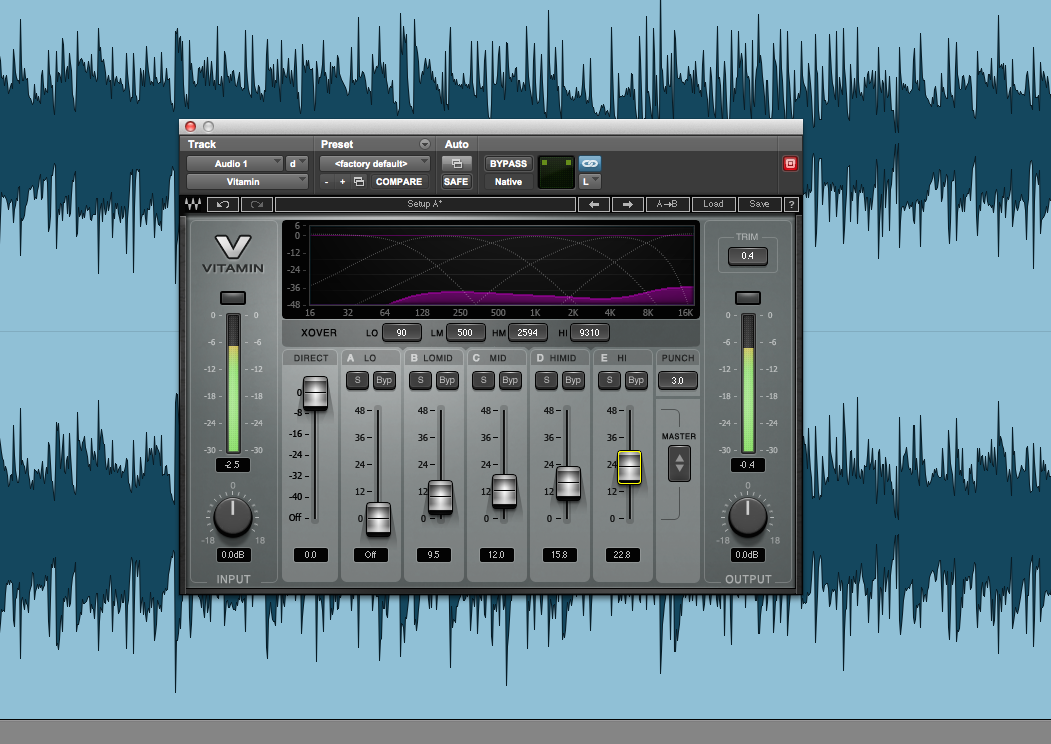Copy setup A to B
1051x744 pixels.
667,204
